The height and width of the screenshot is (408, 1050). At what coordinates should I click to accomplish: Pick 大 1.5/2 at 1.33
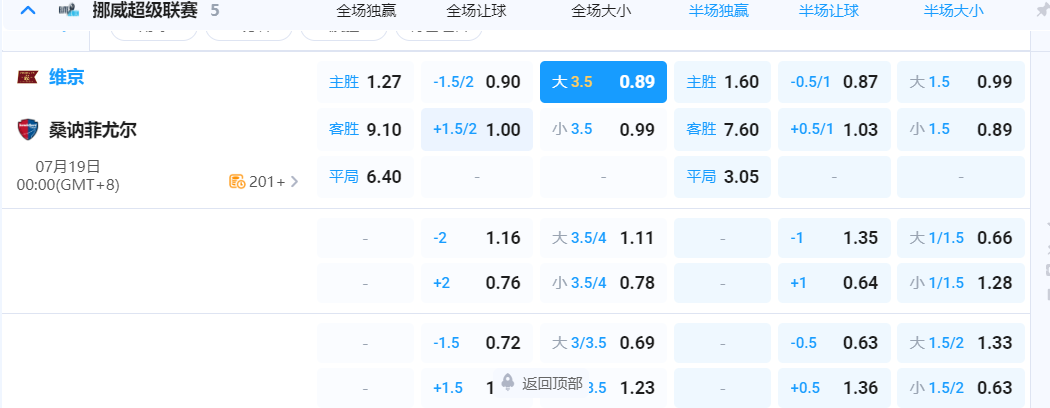[961, 343]
